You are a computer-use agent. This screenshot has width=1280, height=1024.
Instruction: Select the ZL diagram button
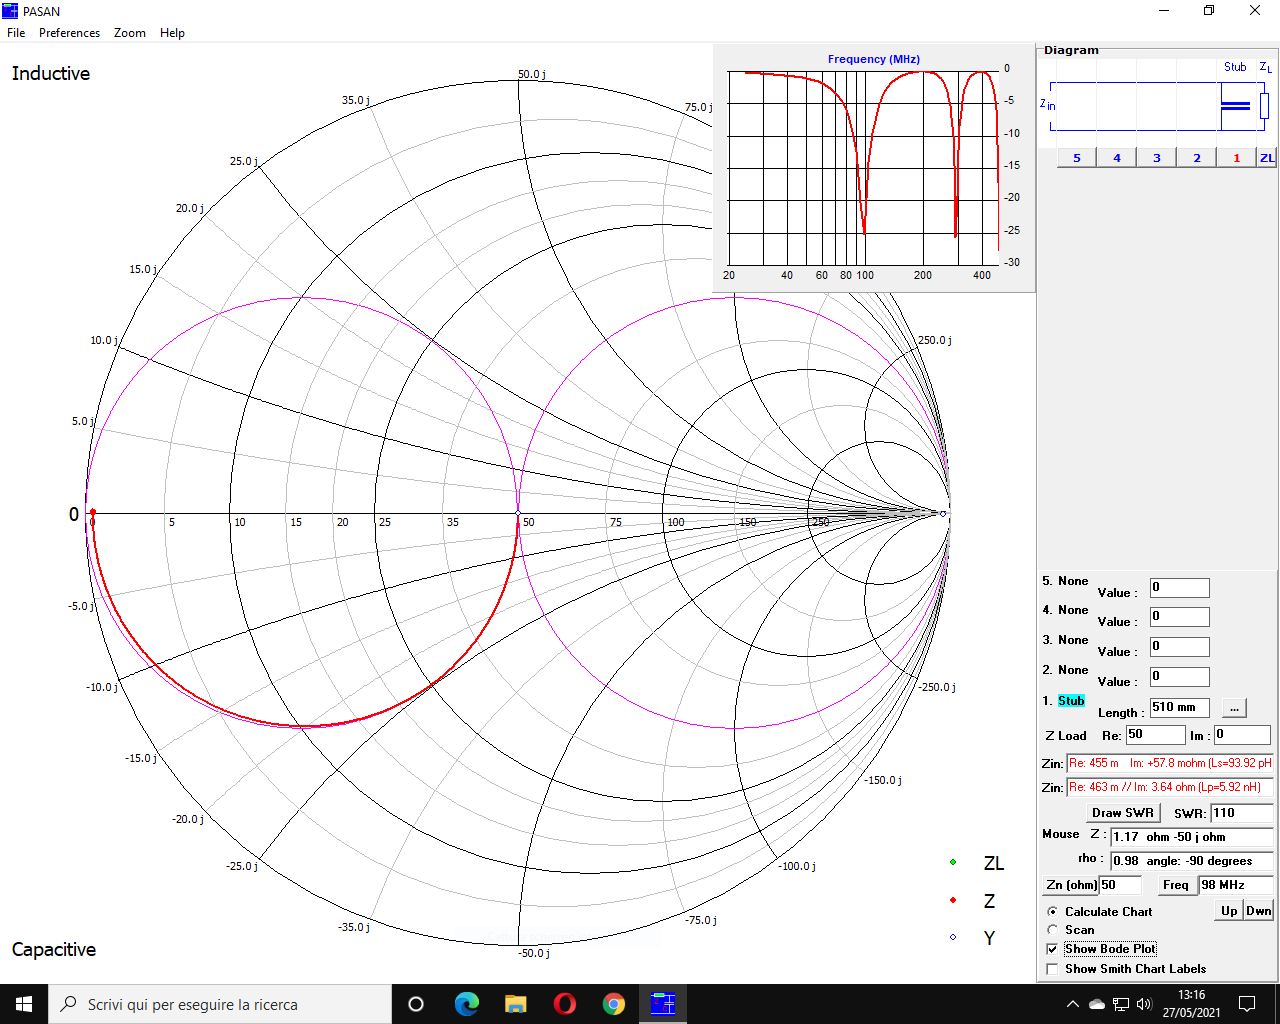click(x=1267, y=158)
